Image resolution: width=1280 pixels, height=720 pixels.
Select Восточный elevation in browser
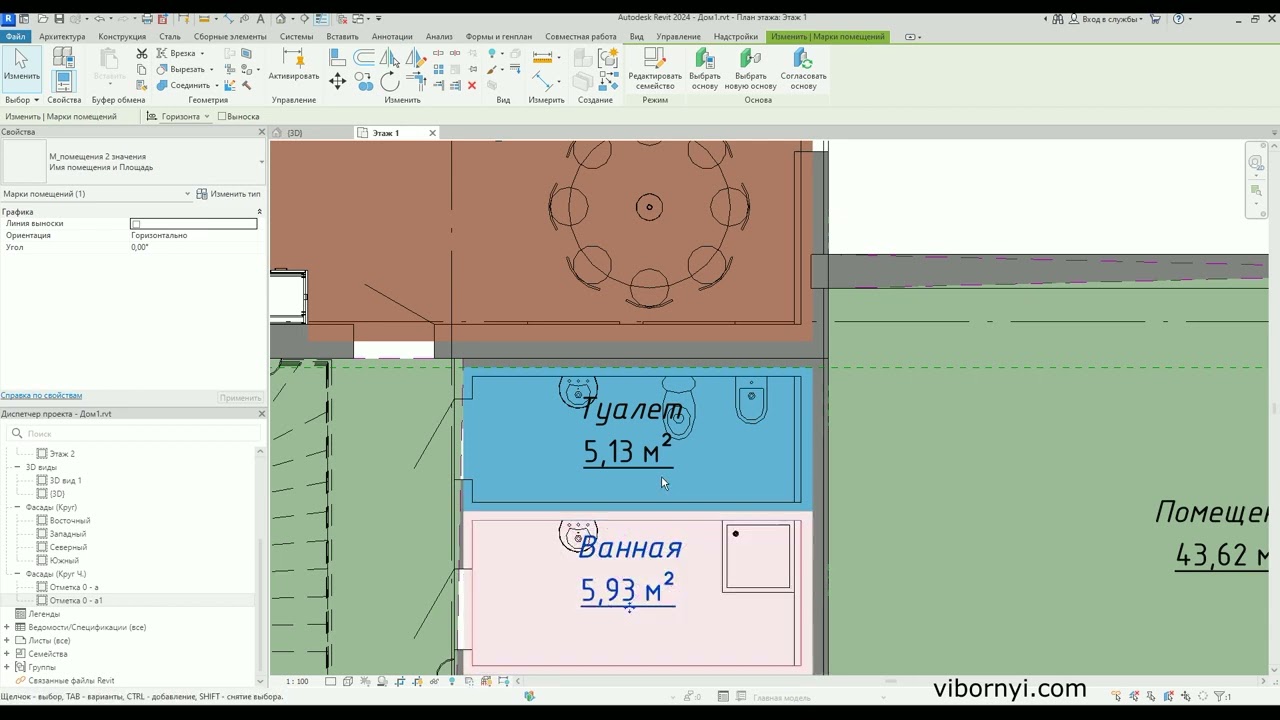(70, 521)
